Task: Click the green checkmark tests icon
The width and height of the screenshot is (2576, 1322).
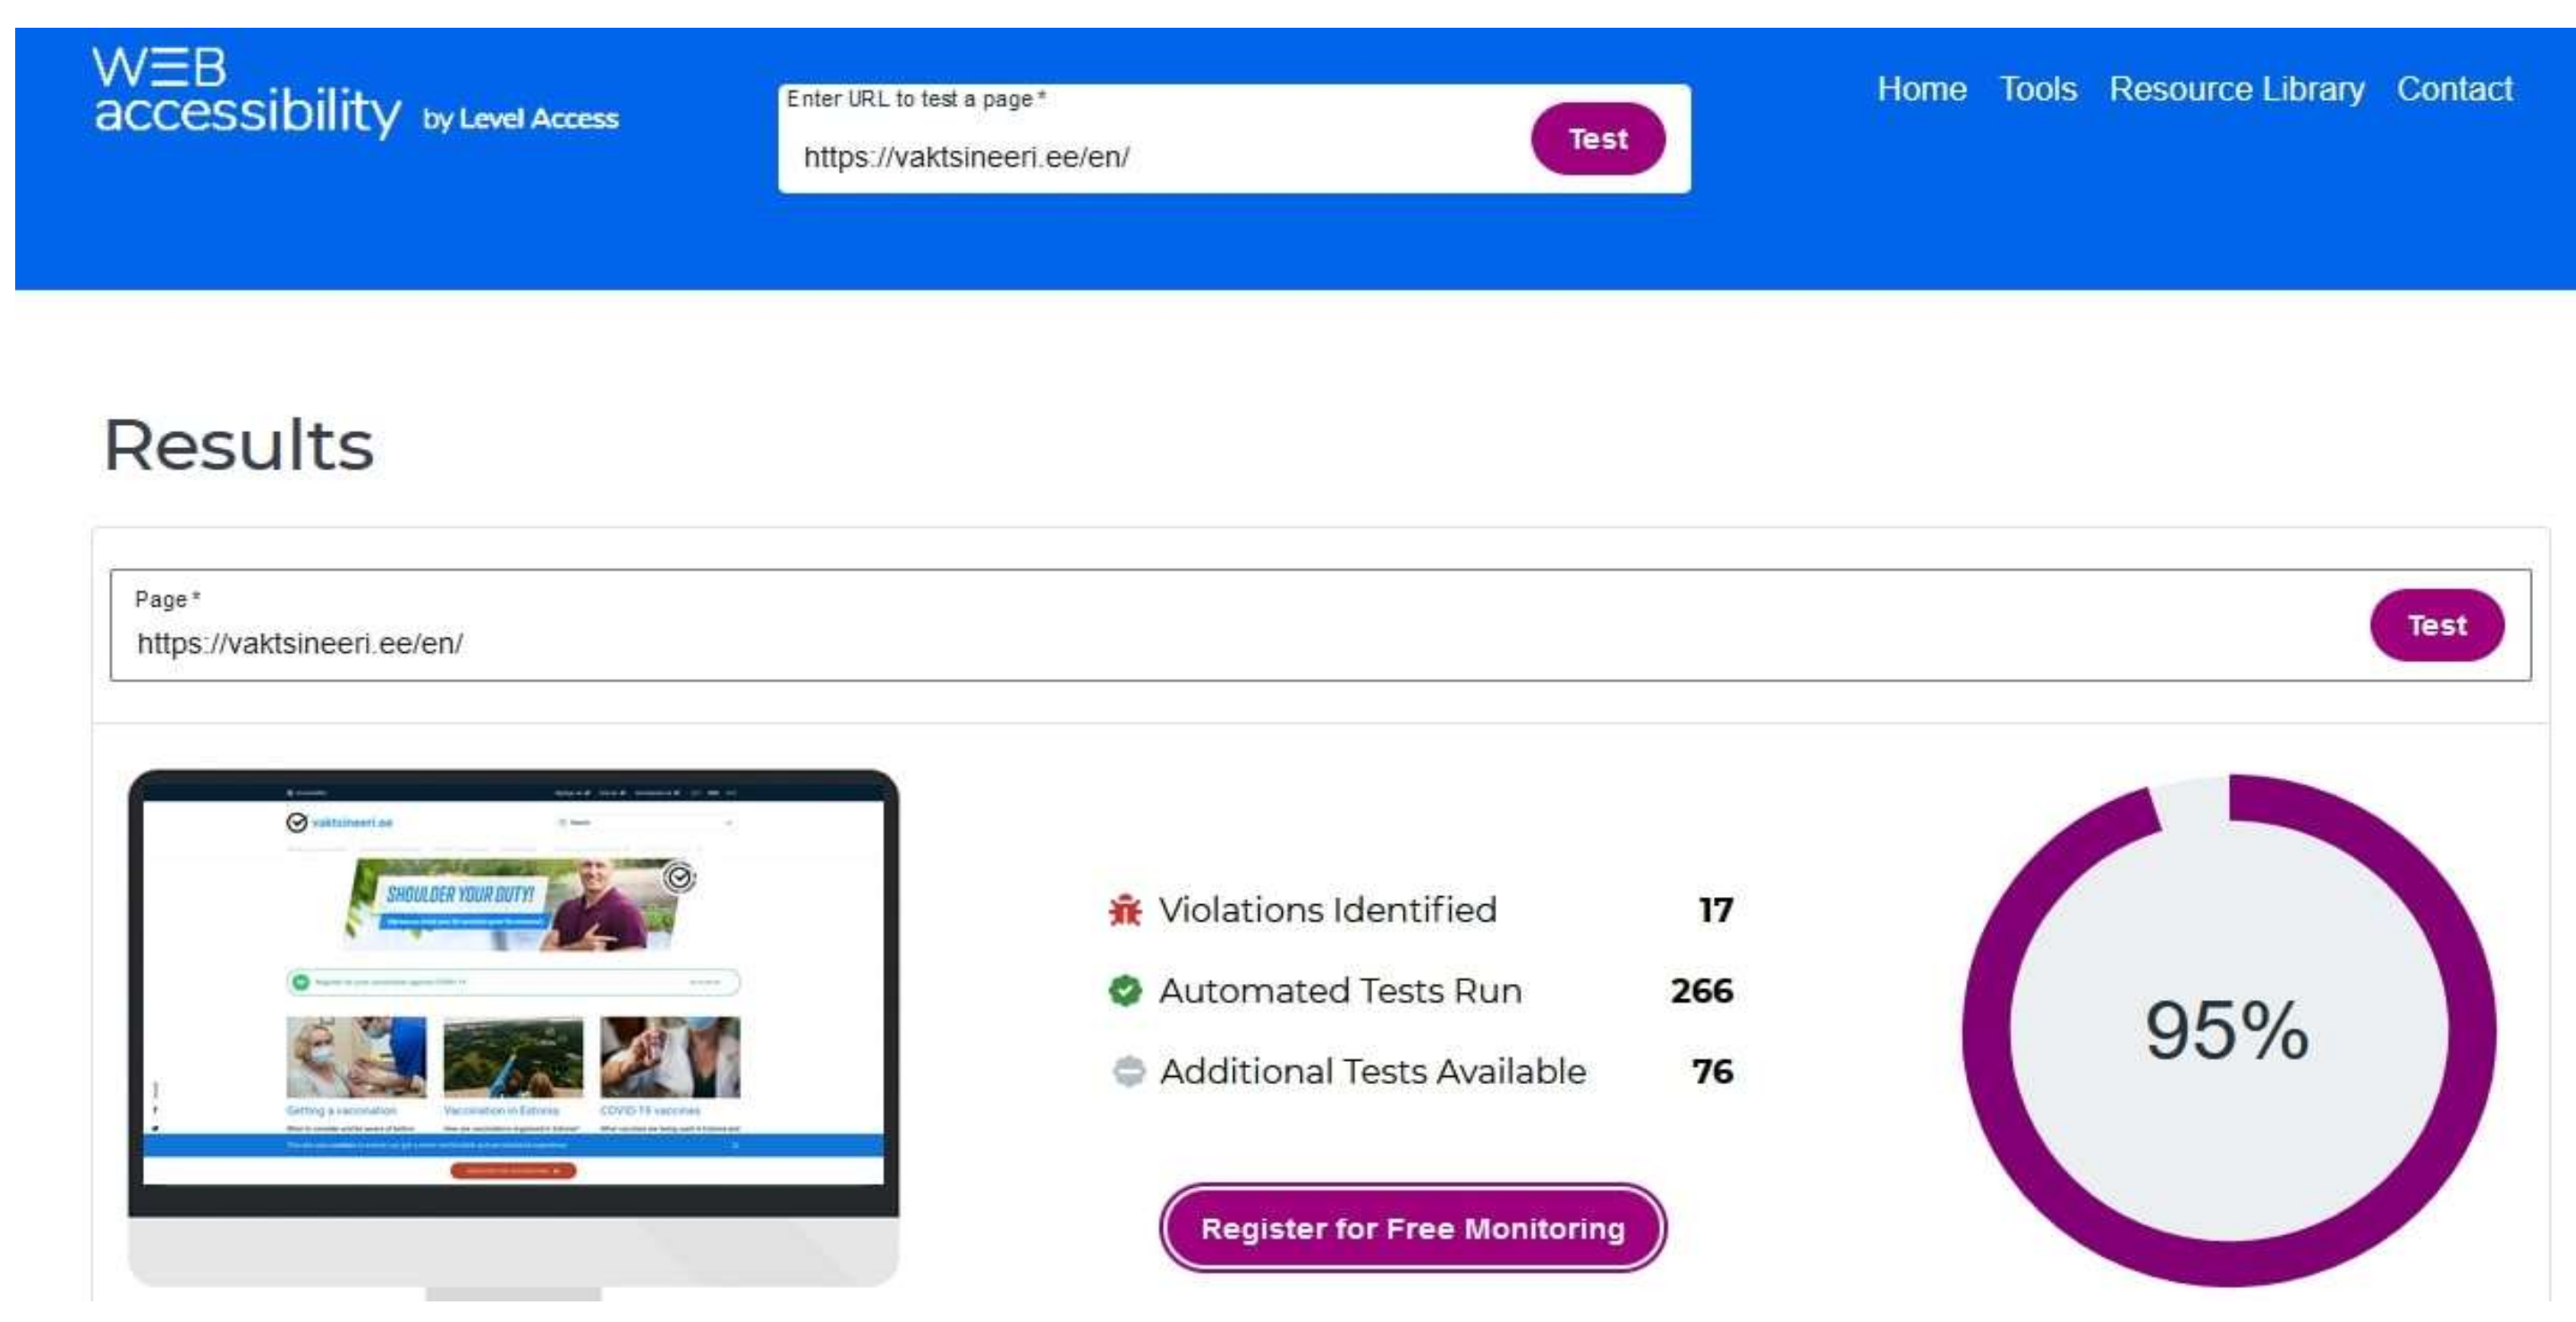Action: point(1125,991)
